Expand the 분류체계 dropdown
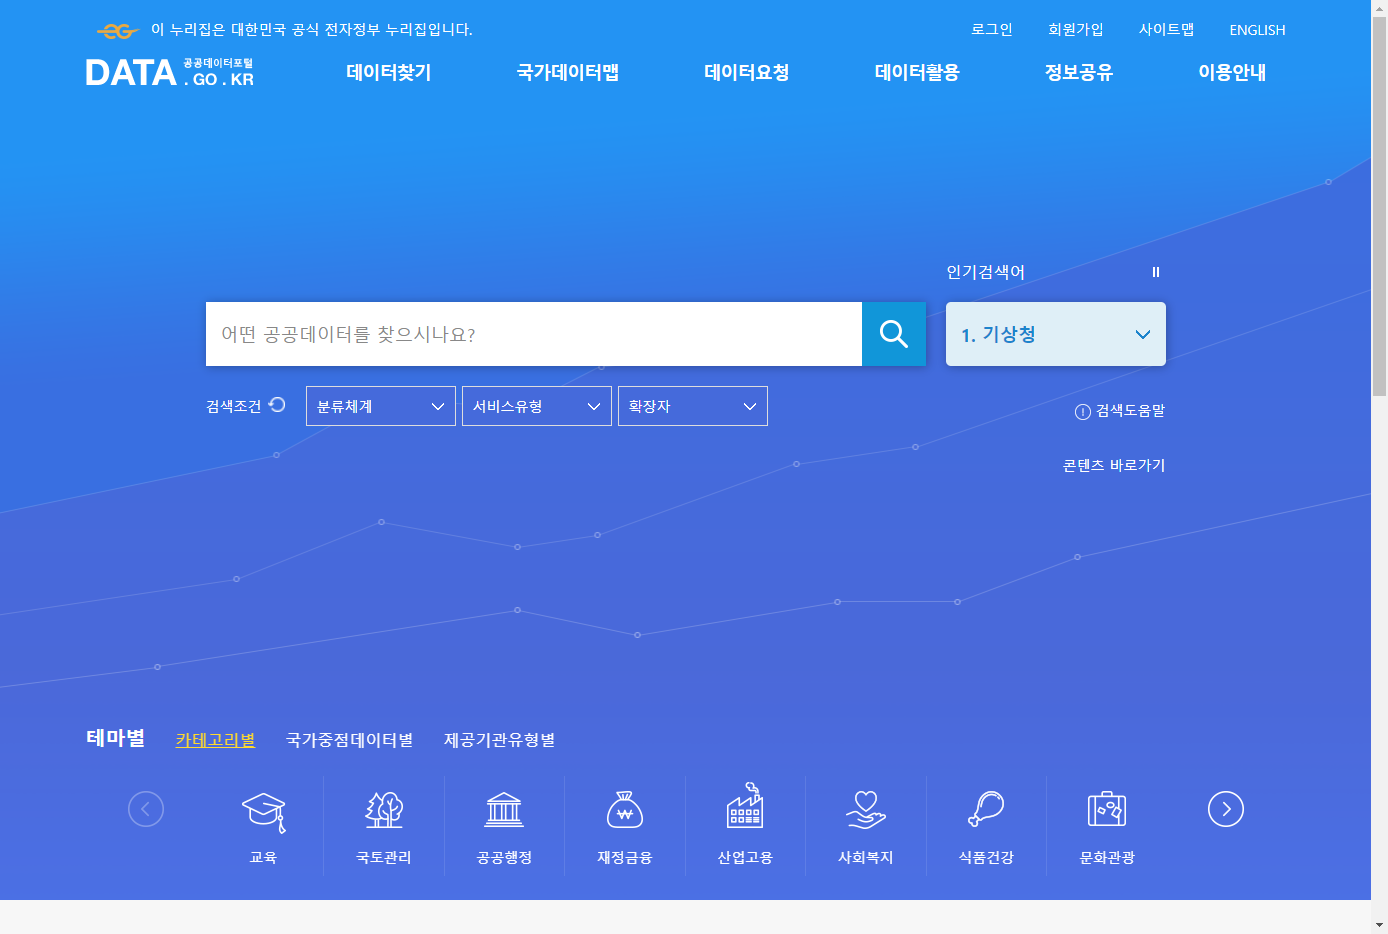The width and height of the screenshot is (1388, 934). click(380, 406)
